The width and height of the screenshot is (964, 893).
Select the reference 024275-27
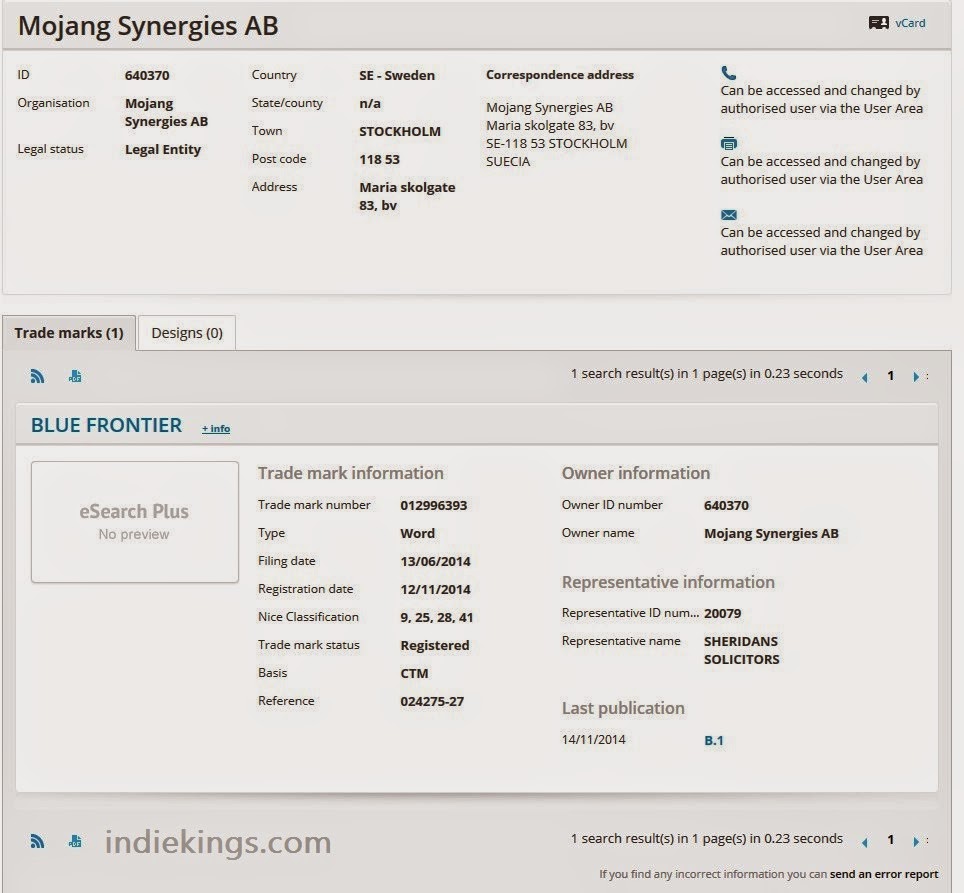pyautogui.click(x=432, y=701)
